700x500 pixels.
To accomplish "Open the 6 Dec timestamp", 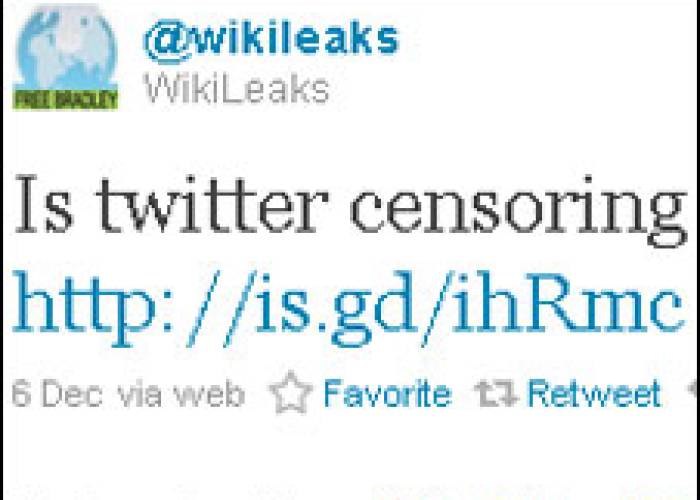I will point(57,395).
